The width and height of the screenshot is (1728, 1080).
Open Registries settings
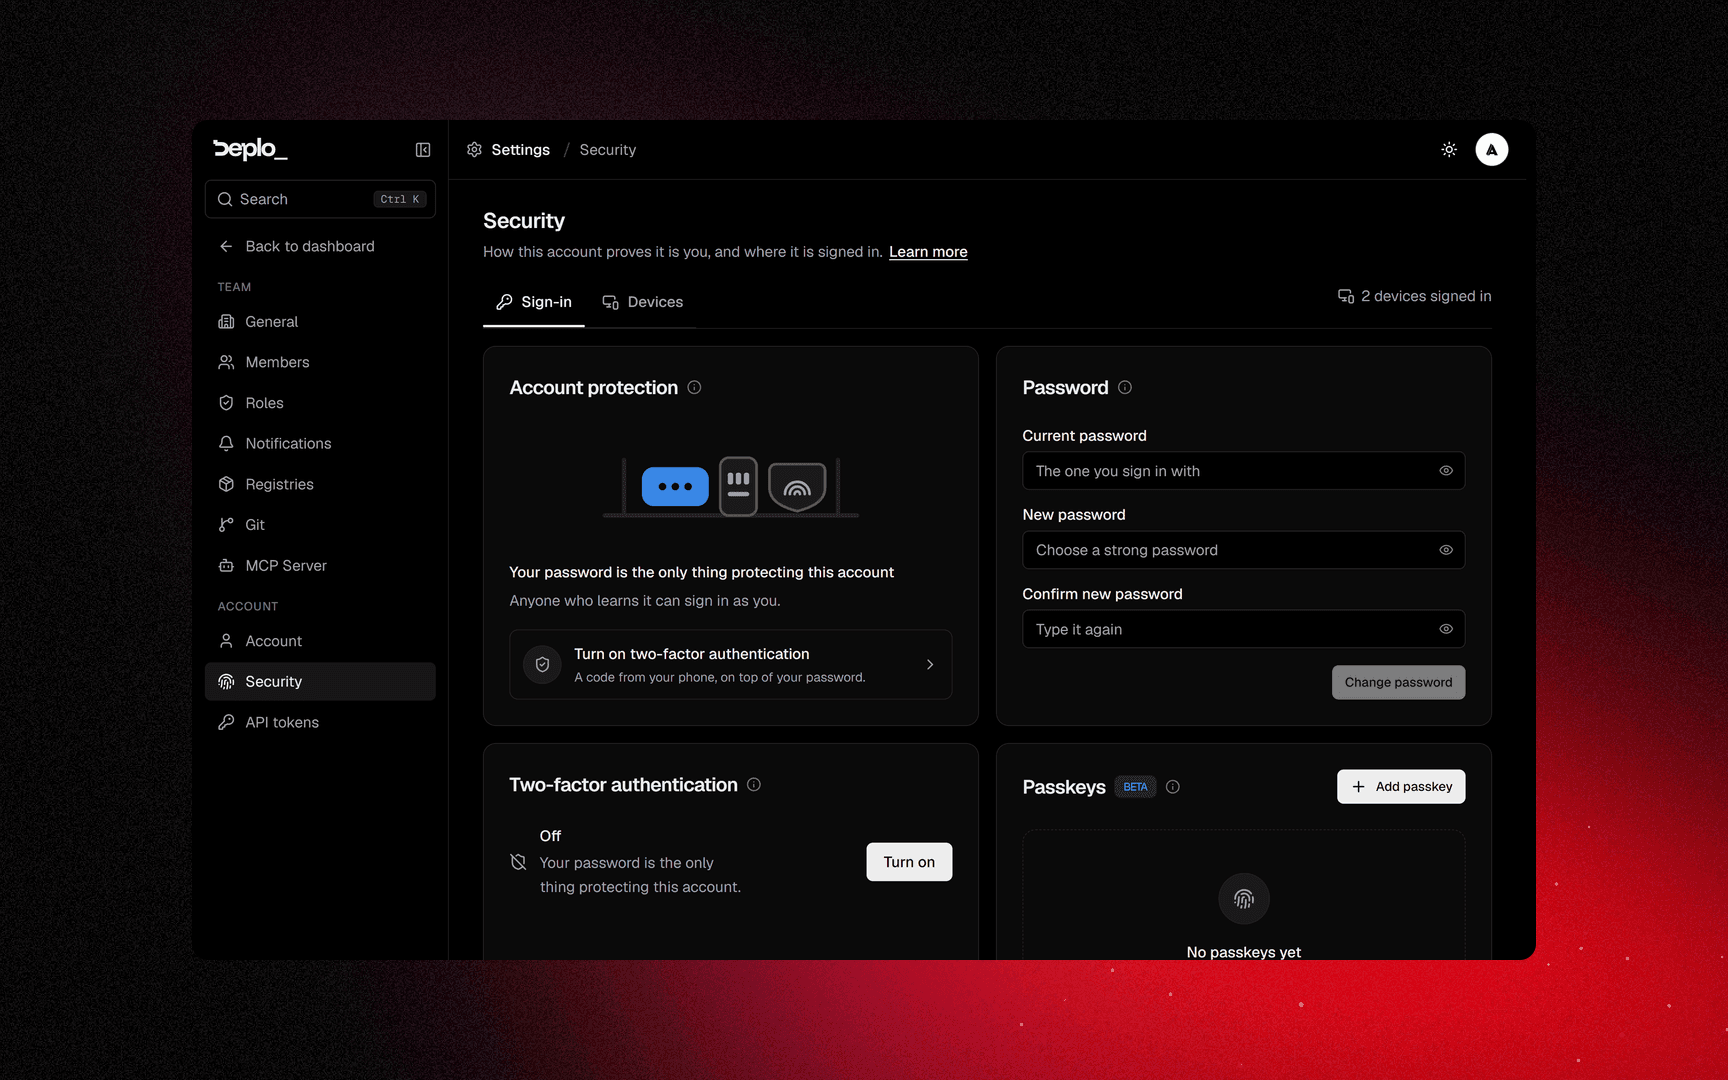tap(320, 484)
